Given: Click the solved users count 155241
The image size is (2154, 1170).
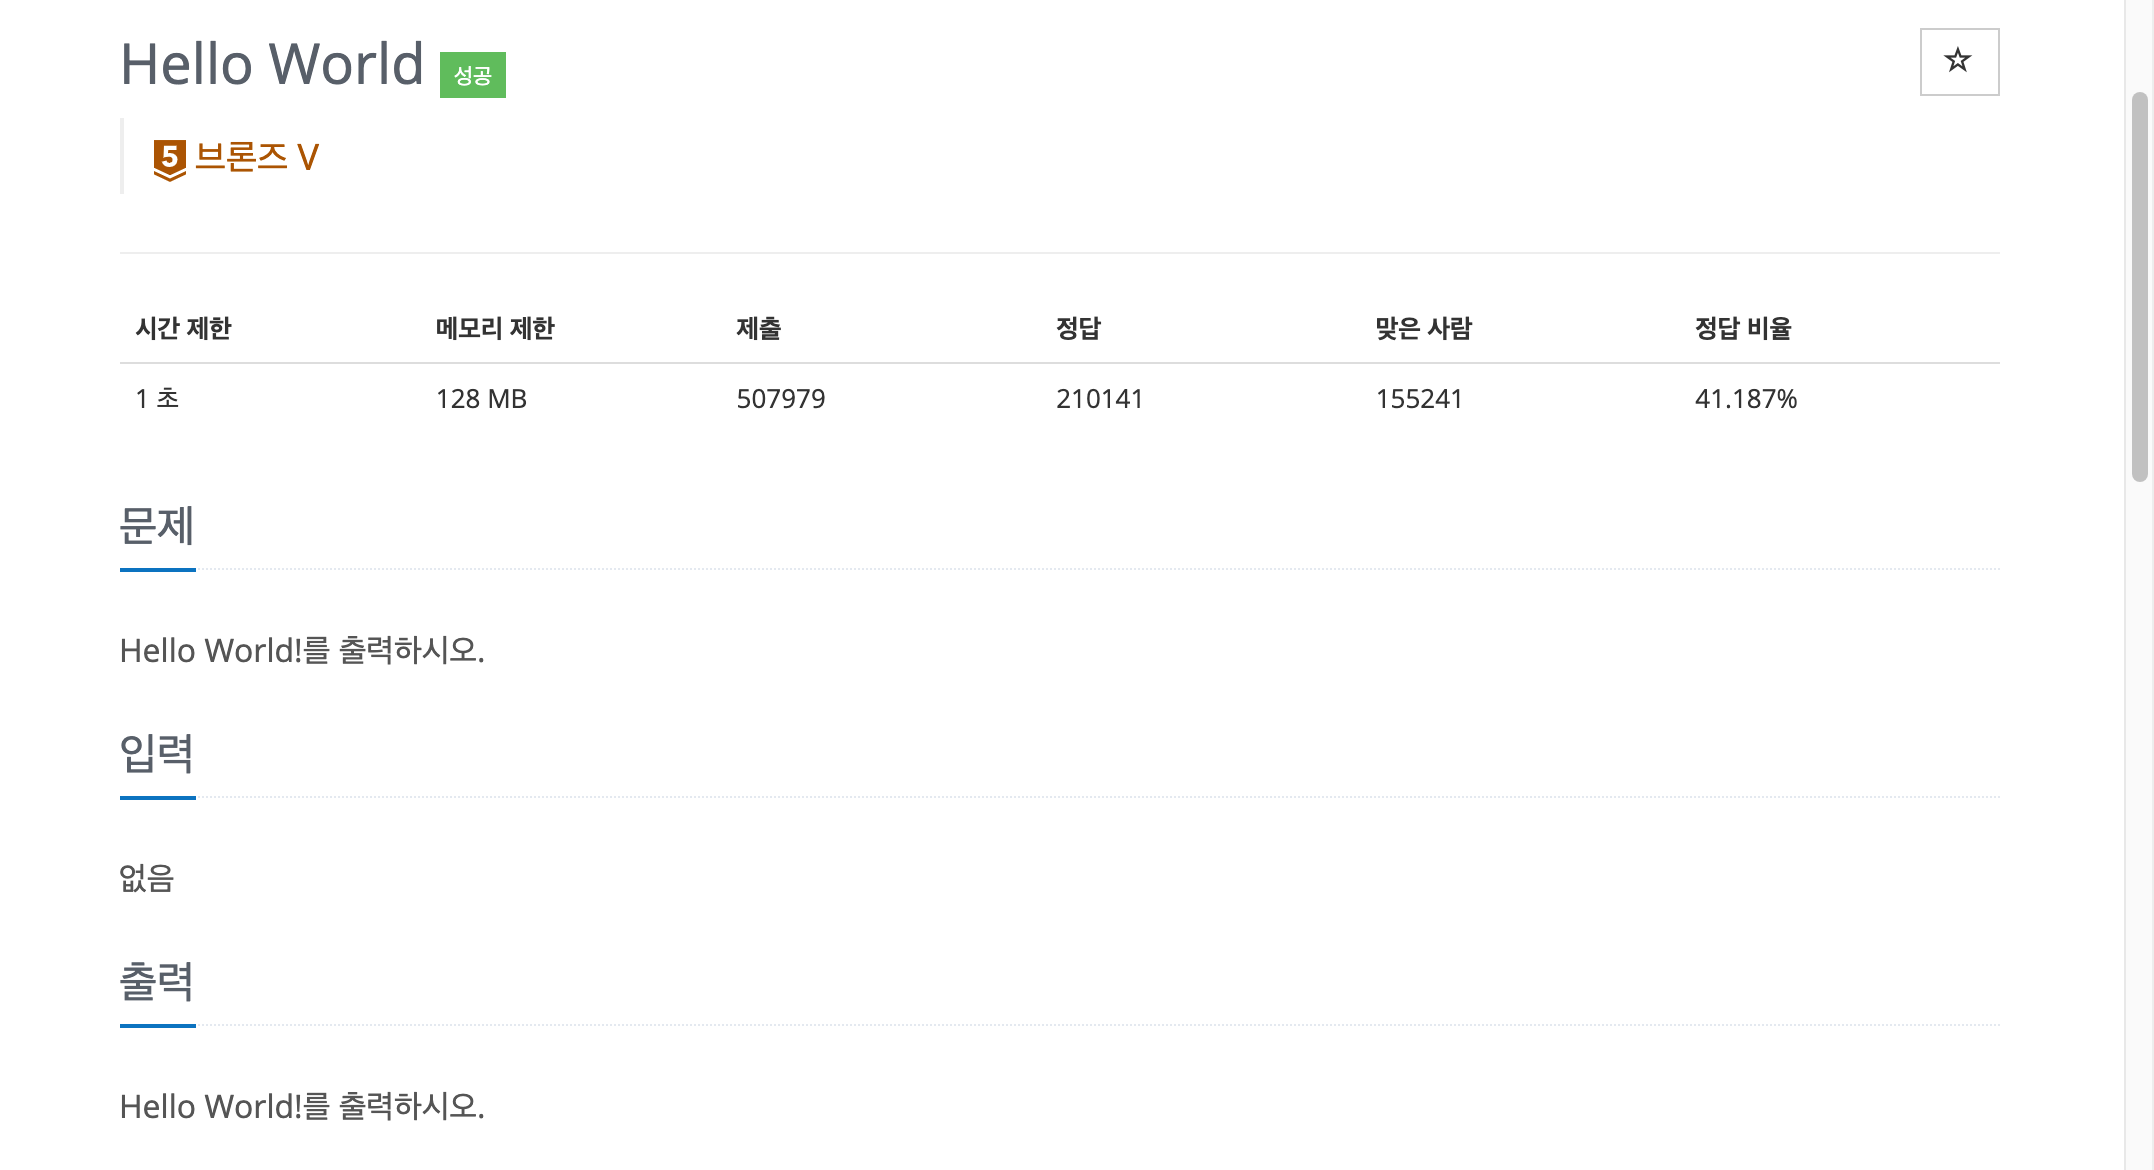Looking at the screenshot, I should tap(1418, 399).
